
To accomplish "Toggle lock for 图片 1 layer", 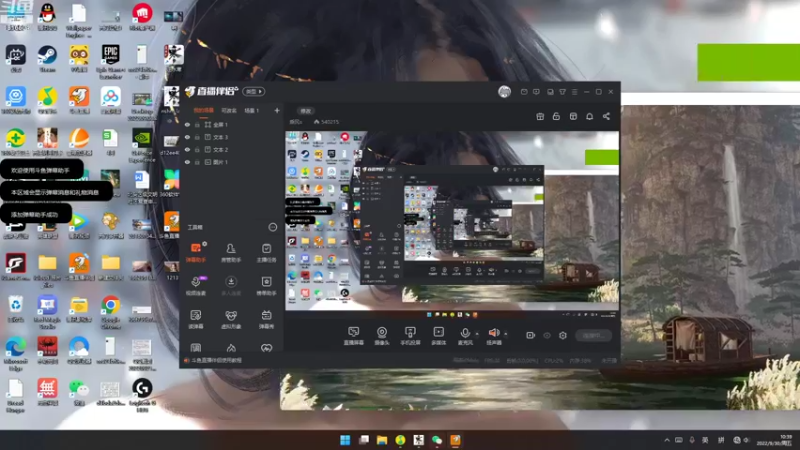I will pyautogui.click(x=197, y=162).
